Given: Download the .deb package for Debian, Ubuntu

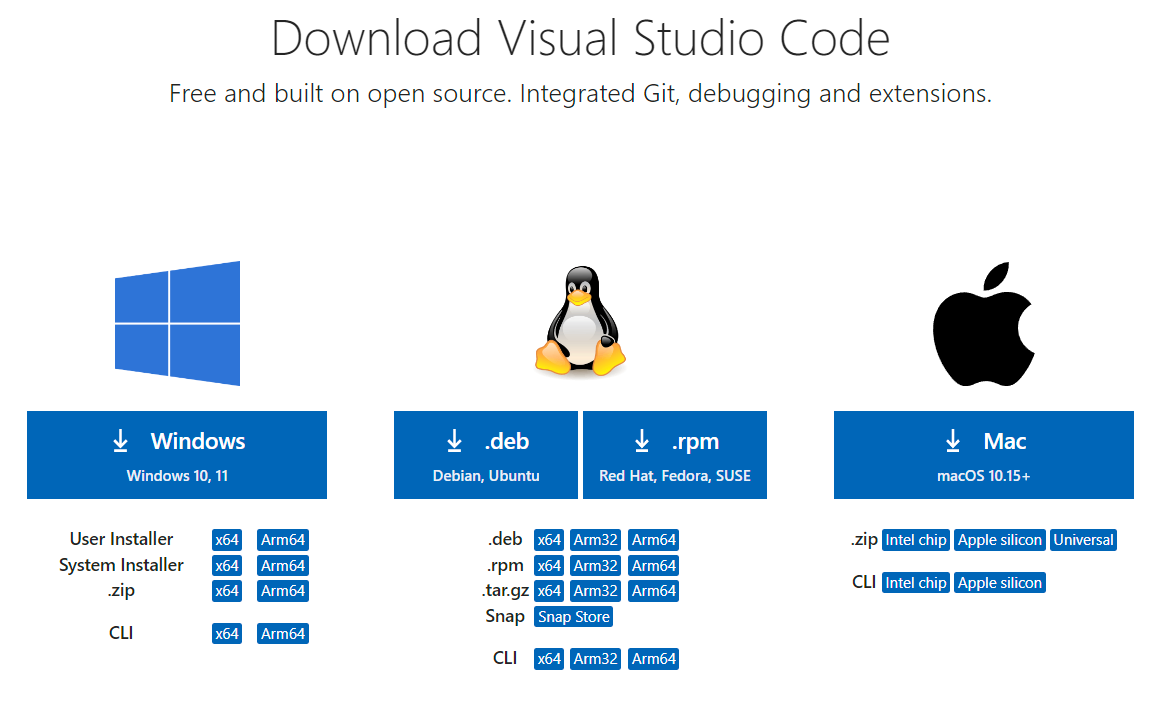Looking at the screenshot, I should [x=486, y=455].
